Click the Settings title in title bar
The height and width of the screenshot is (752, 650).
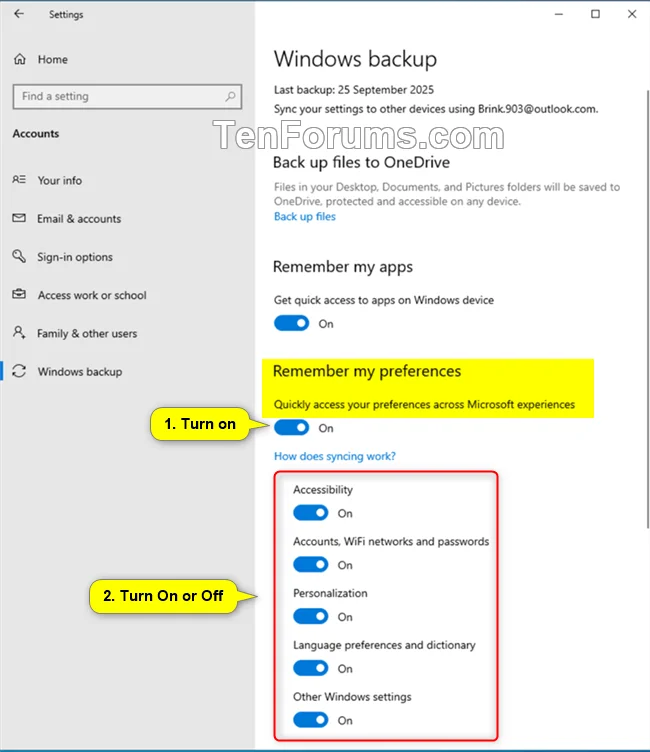pos(66,15)
